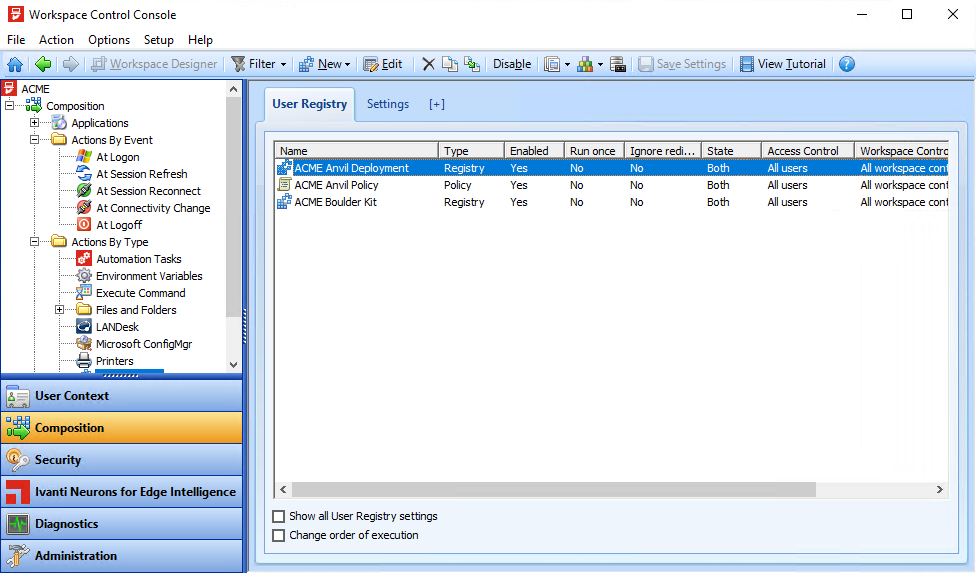Open the Action menu
976x573 pixels.
click(56, 40)
